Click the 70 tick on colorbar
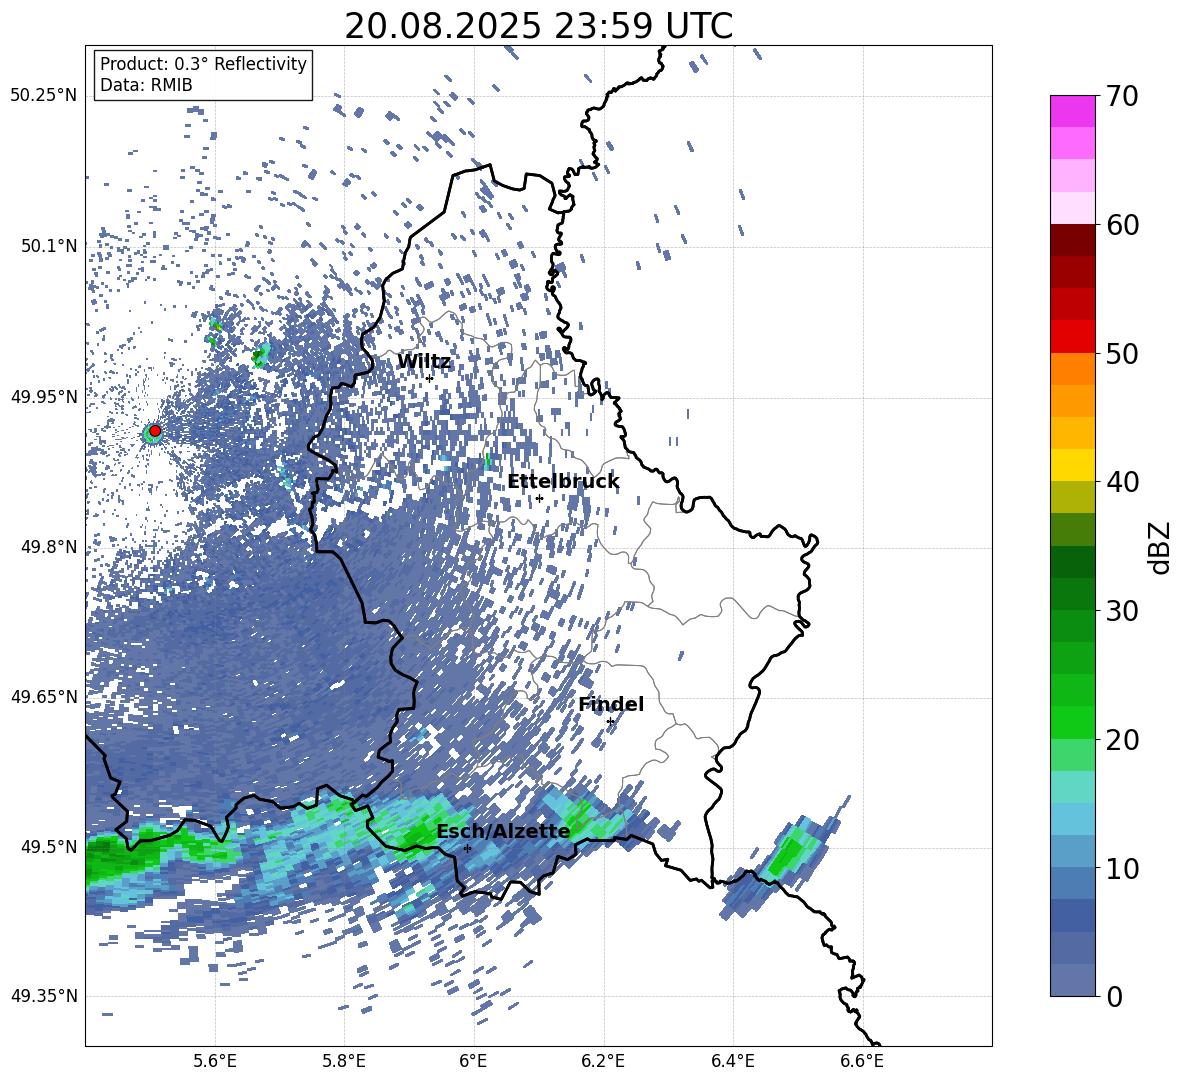Screen dimensions: 1184x1081 click(1122, 96)
